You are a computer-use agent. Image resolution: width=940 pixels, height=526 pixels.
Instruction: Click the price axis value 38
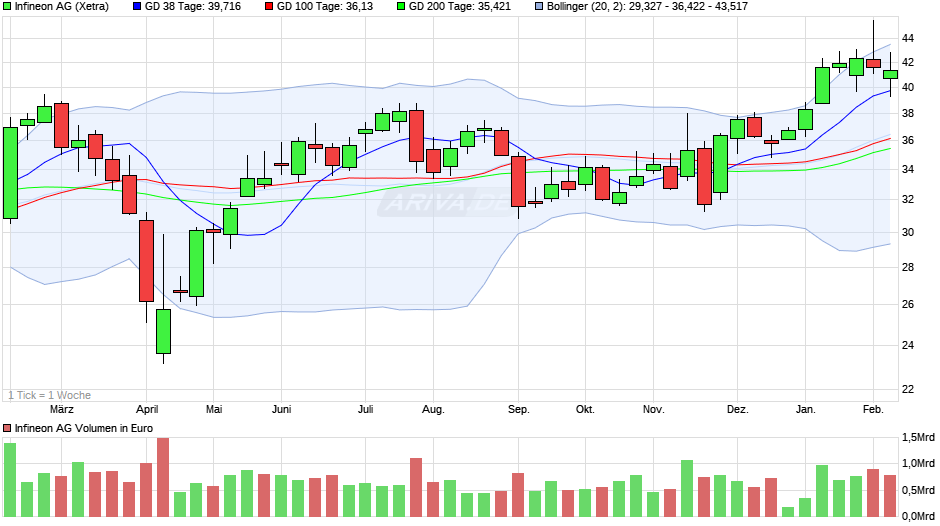tap(908, 113)
